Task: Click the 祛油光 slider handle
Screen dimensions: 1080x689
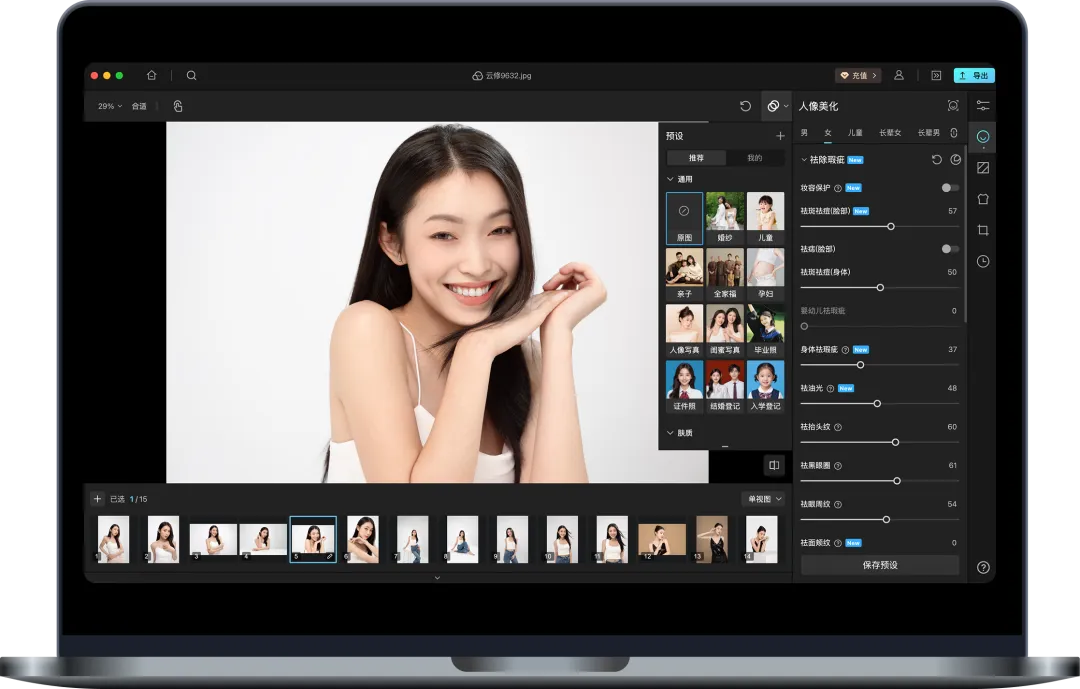Action: click(x=877, y=403)
